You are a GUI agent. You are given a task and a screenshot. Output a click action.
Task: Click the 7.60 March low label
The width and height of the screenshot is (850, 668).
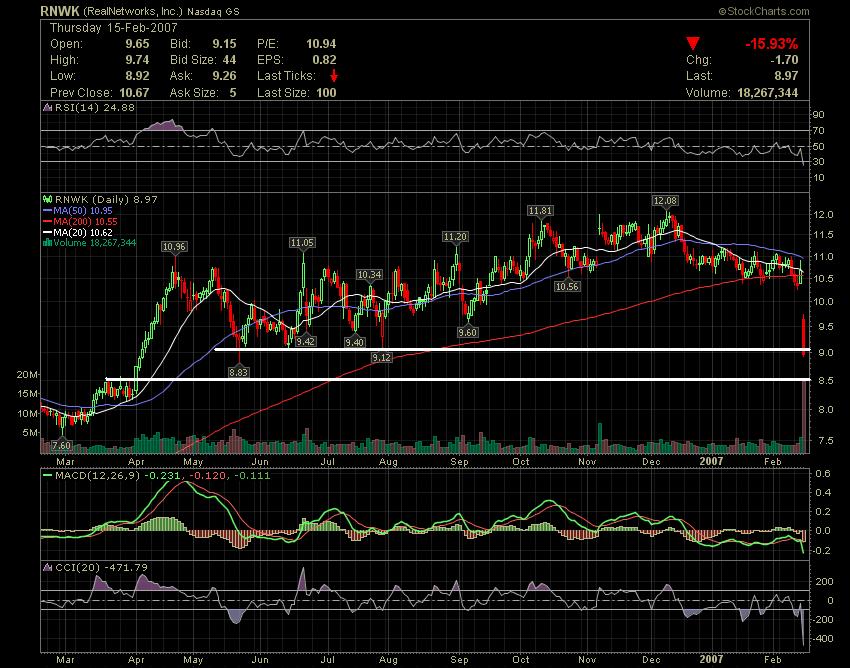[61, 446]
